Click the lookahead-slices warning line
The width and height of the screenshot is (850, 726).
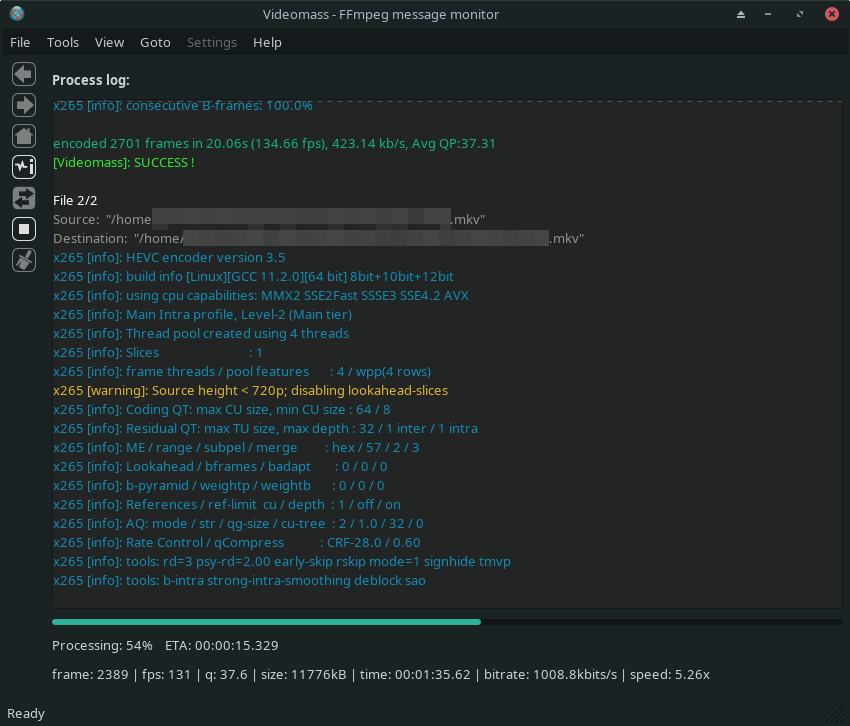click(x=250, y=390)
